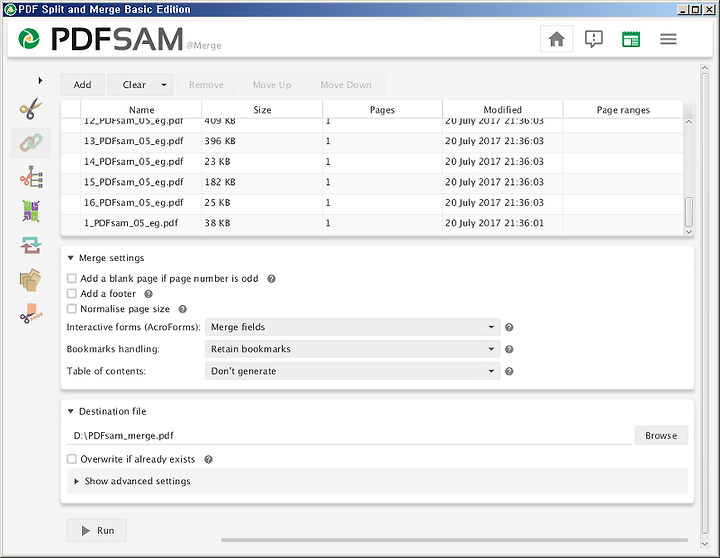Click the Remove button
The image size is (720, 558).
point(206,85)
